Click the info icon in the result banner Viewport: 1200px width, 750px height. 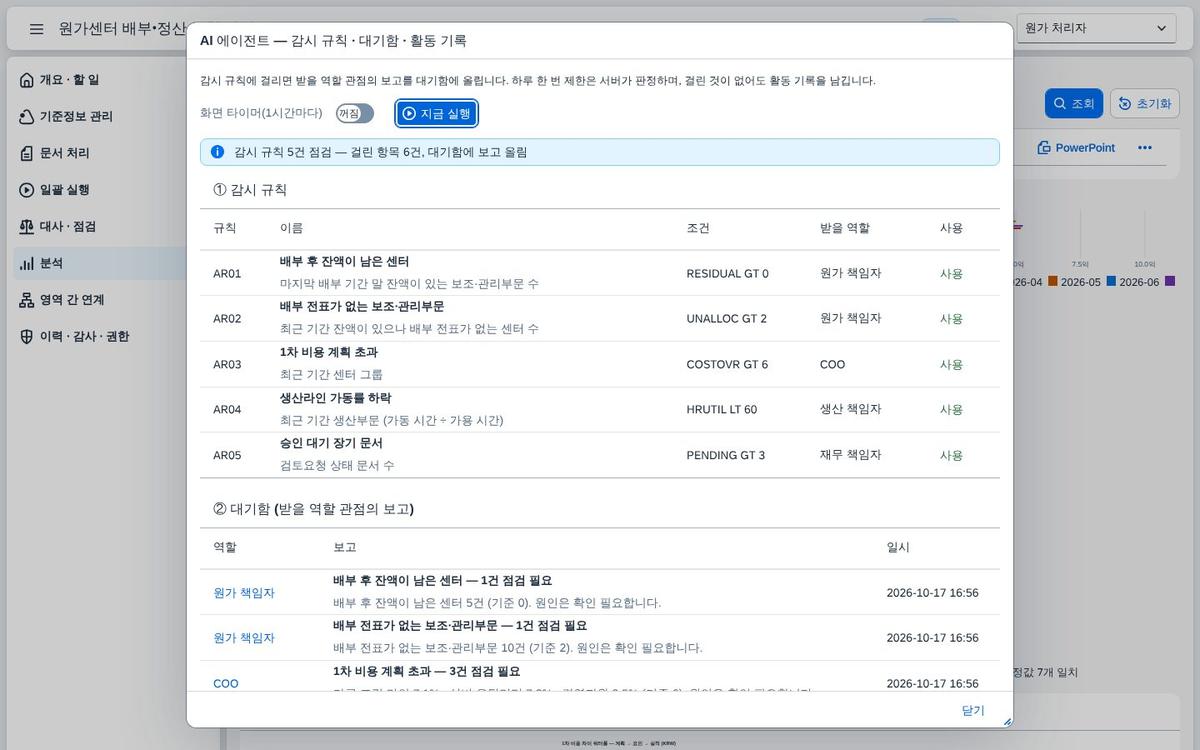[x=217, y=152]
